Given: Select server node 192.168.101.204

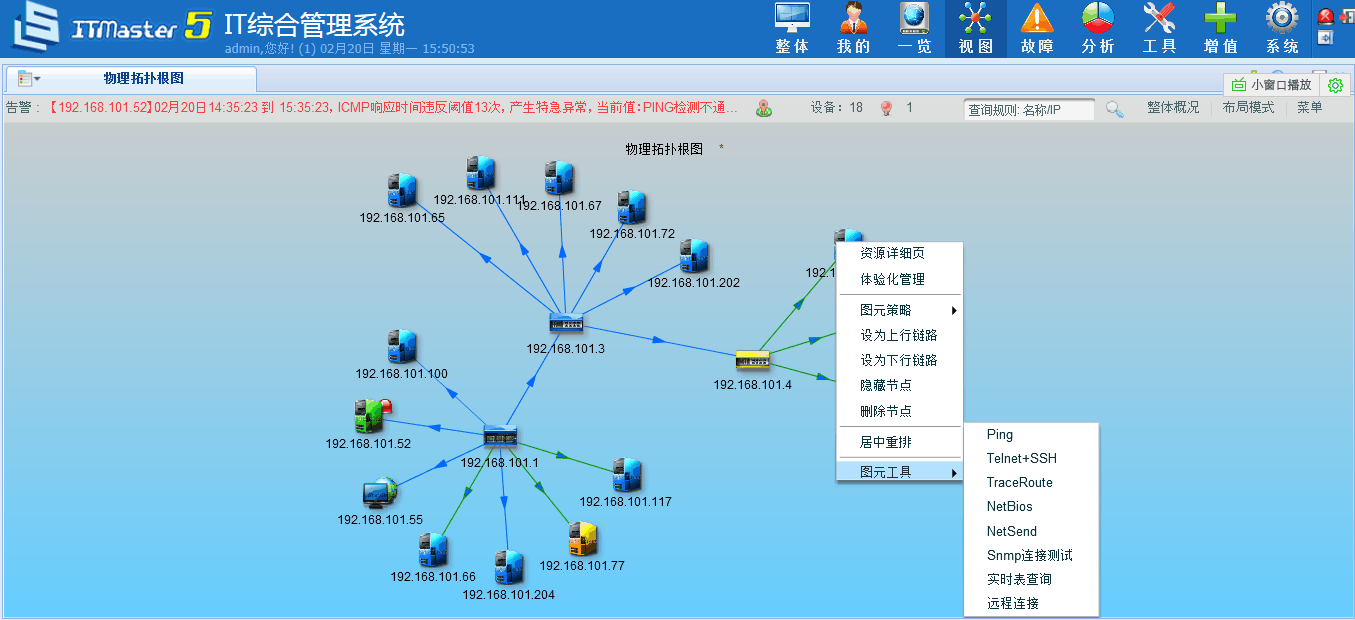Looking at the screenshot, I should (x=508, y=568).
